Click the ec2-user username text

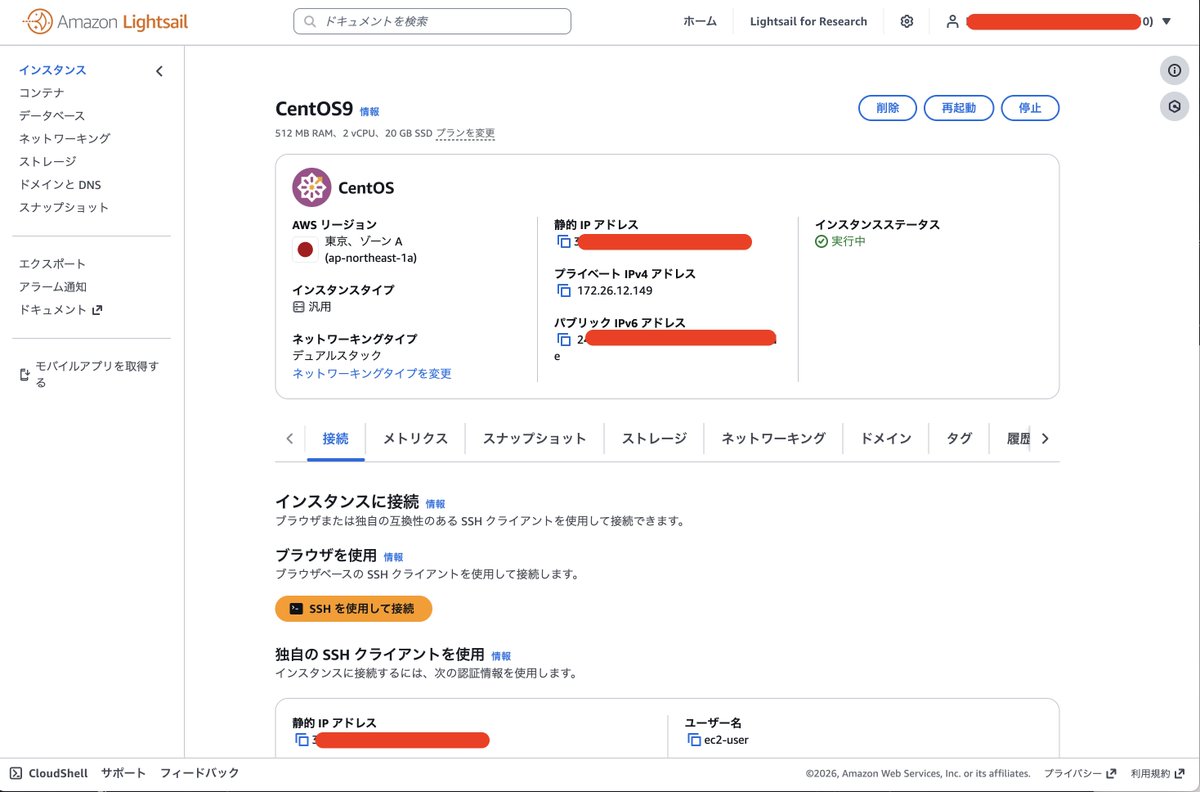[727, 740]
